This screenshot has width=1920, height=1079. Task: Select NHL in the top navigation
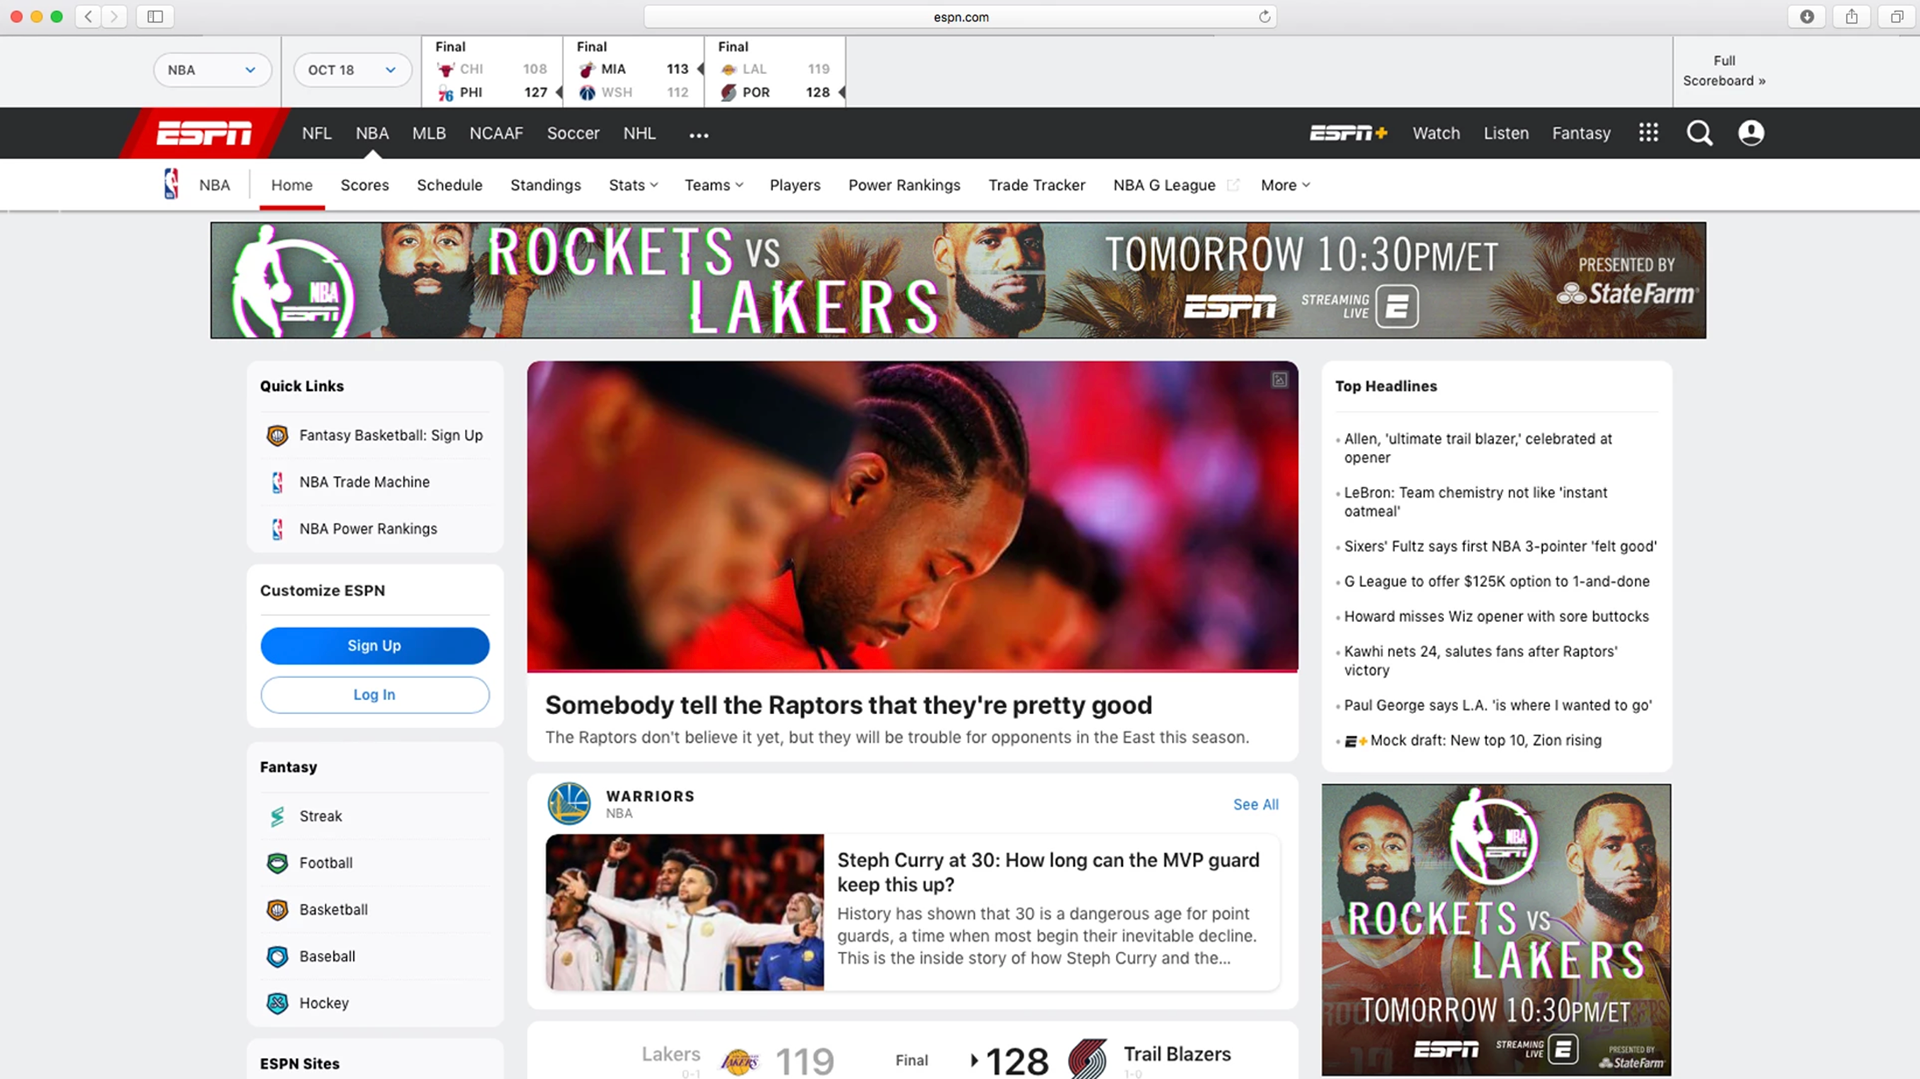pos(639,133)
